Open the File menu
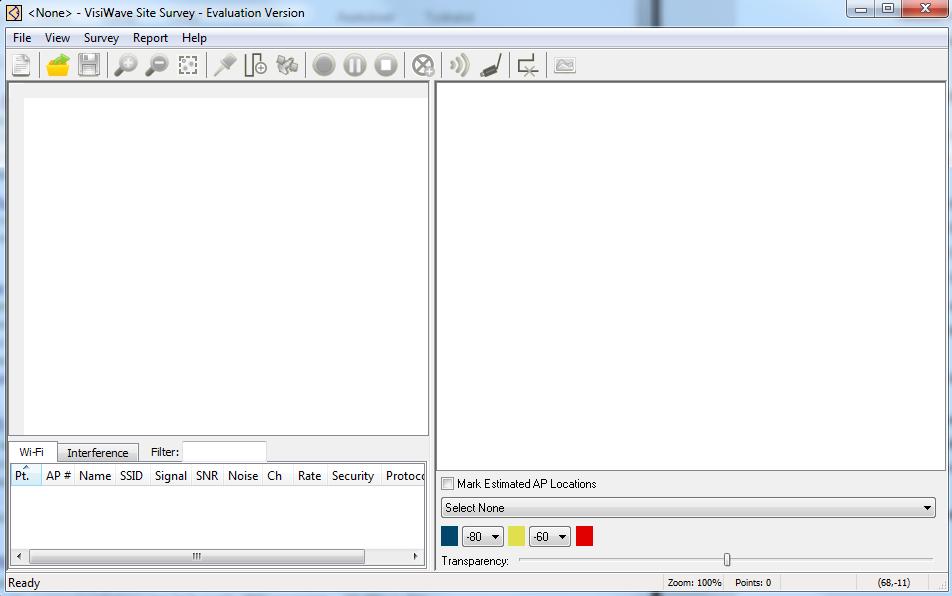The height and width of the screenshot is (596, 952). click(22, 38)
